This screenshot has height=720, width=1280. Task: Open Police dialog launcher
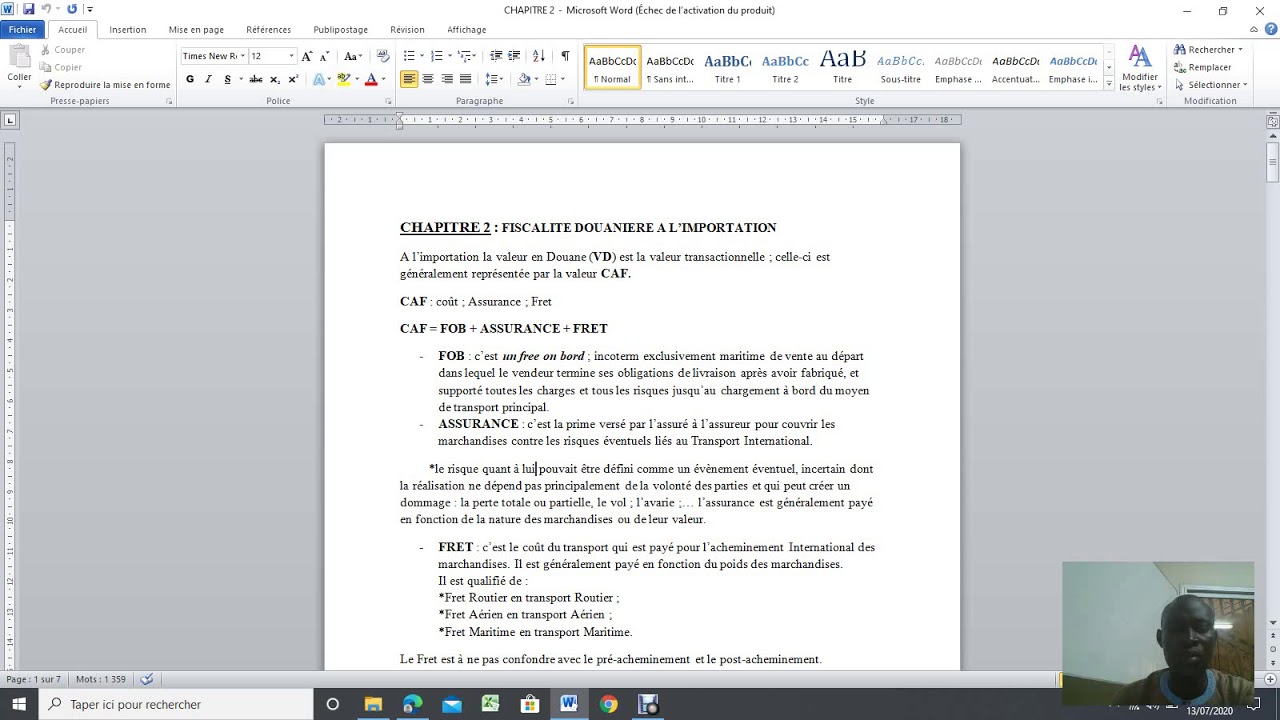(388, 101)
